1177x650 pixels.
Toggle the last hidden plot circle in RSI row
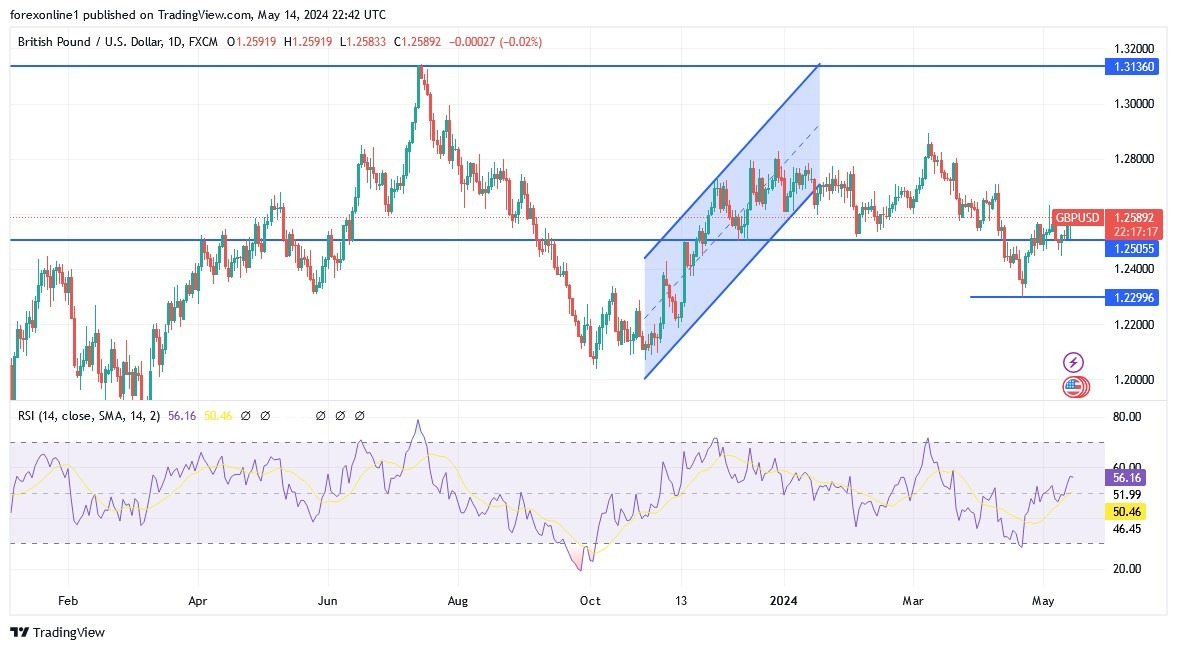tap(360, 415)
